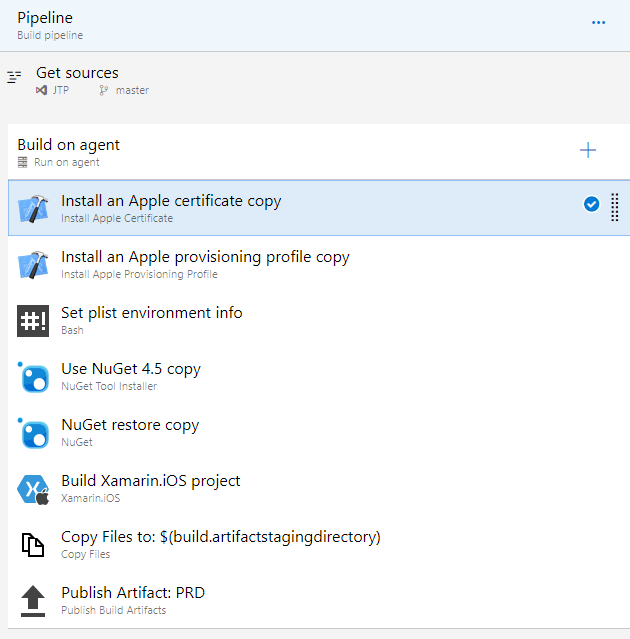630x639 pixels.
Task: Click the 'Bash' subtitle text
Action: pyautogui.click(x=72, y=330)
